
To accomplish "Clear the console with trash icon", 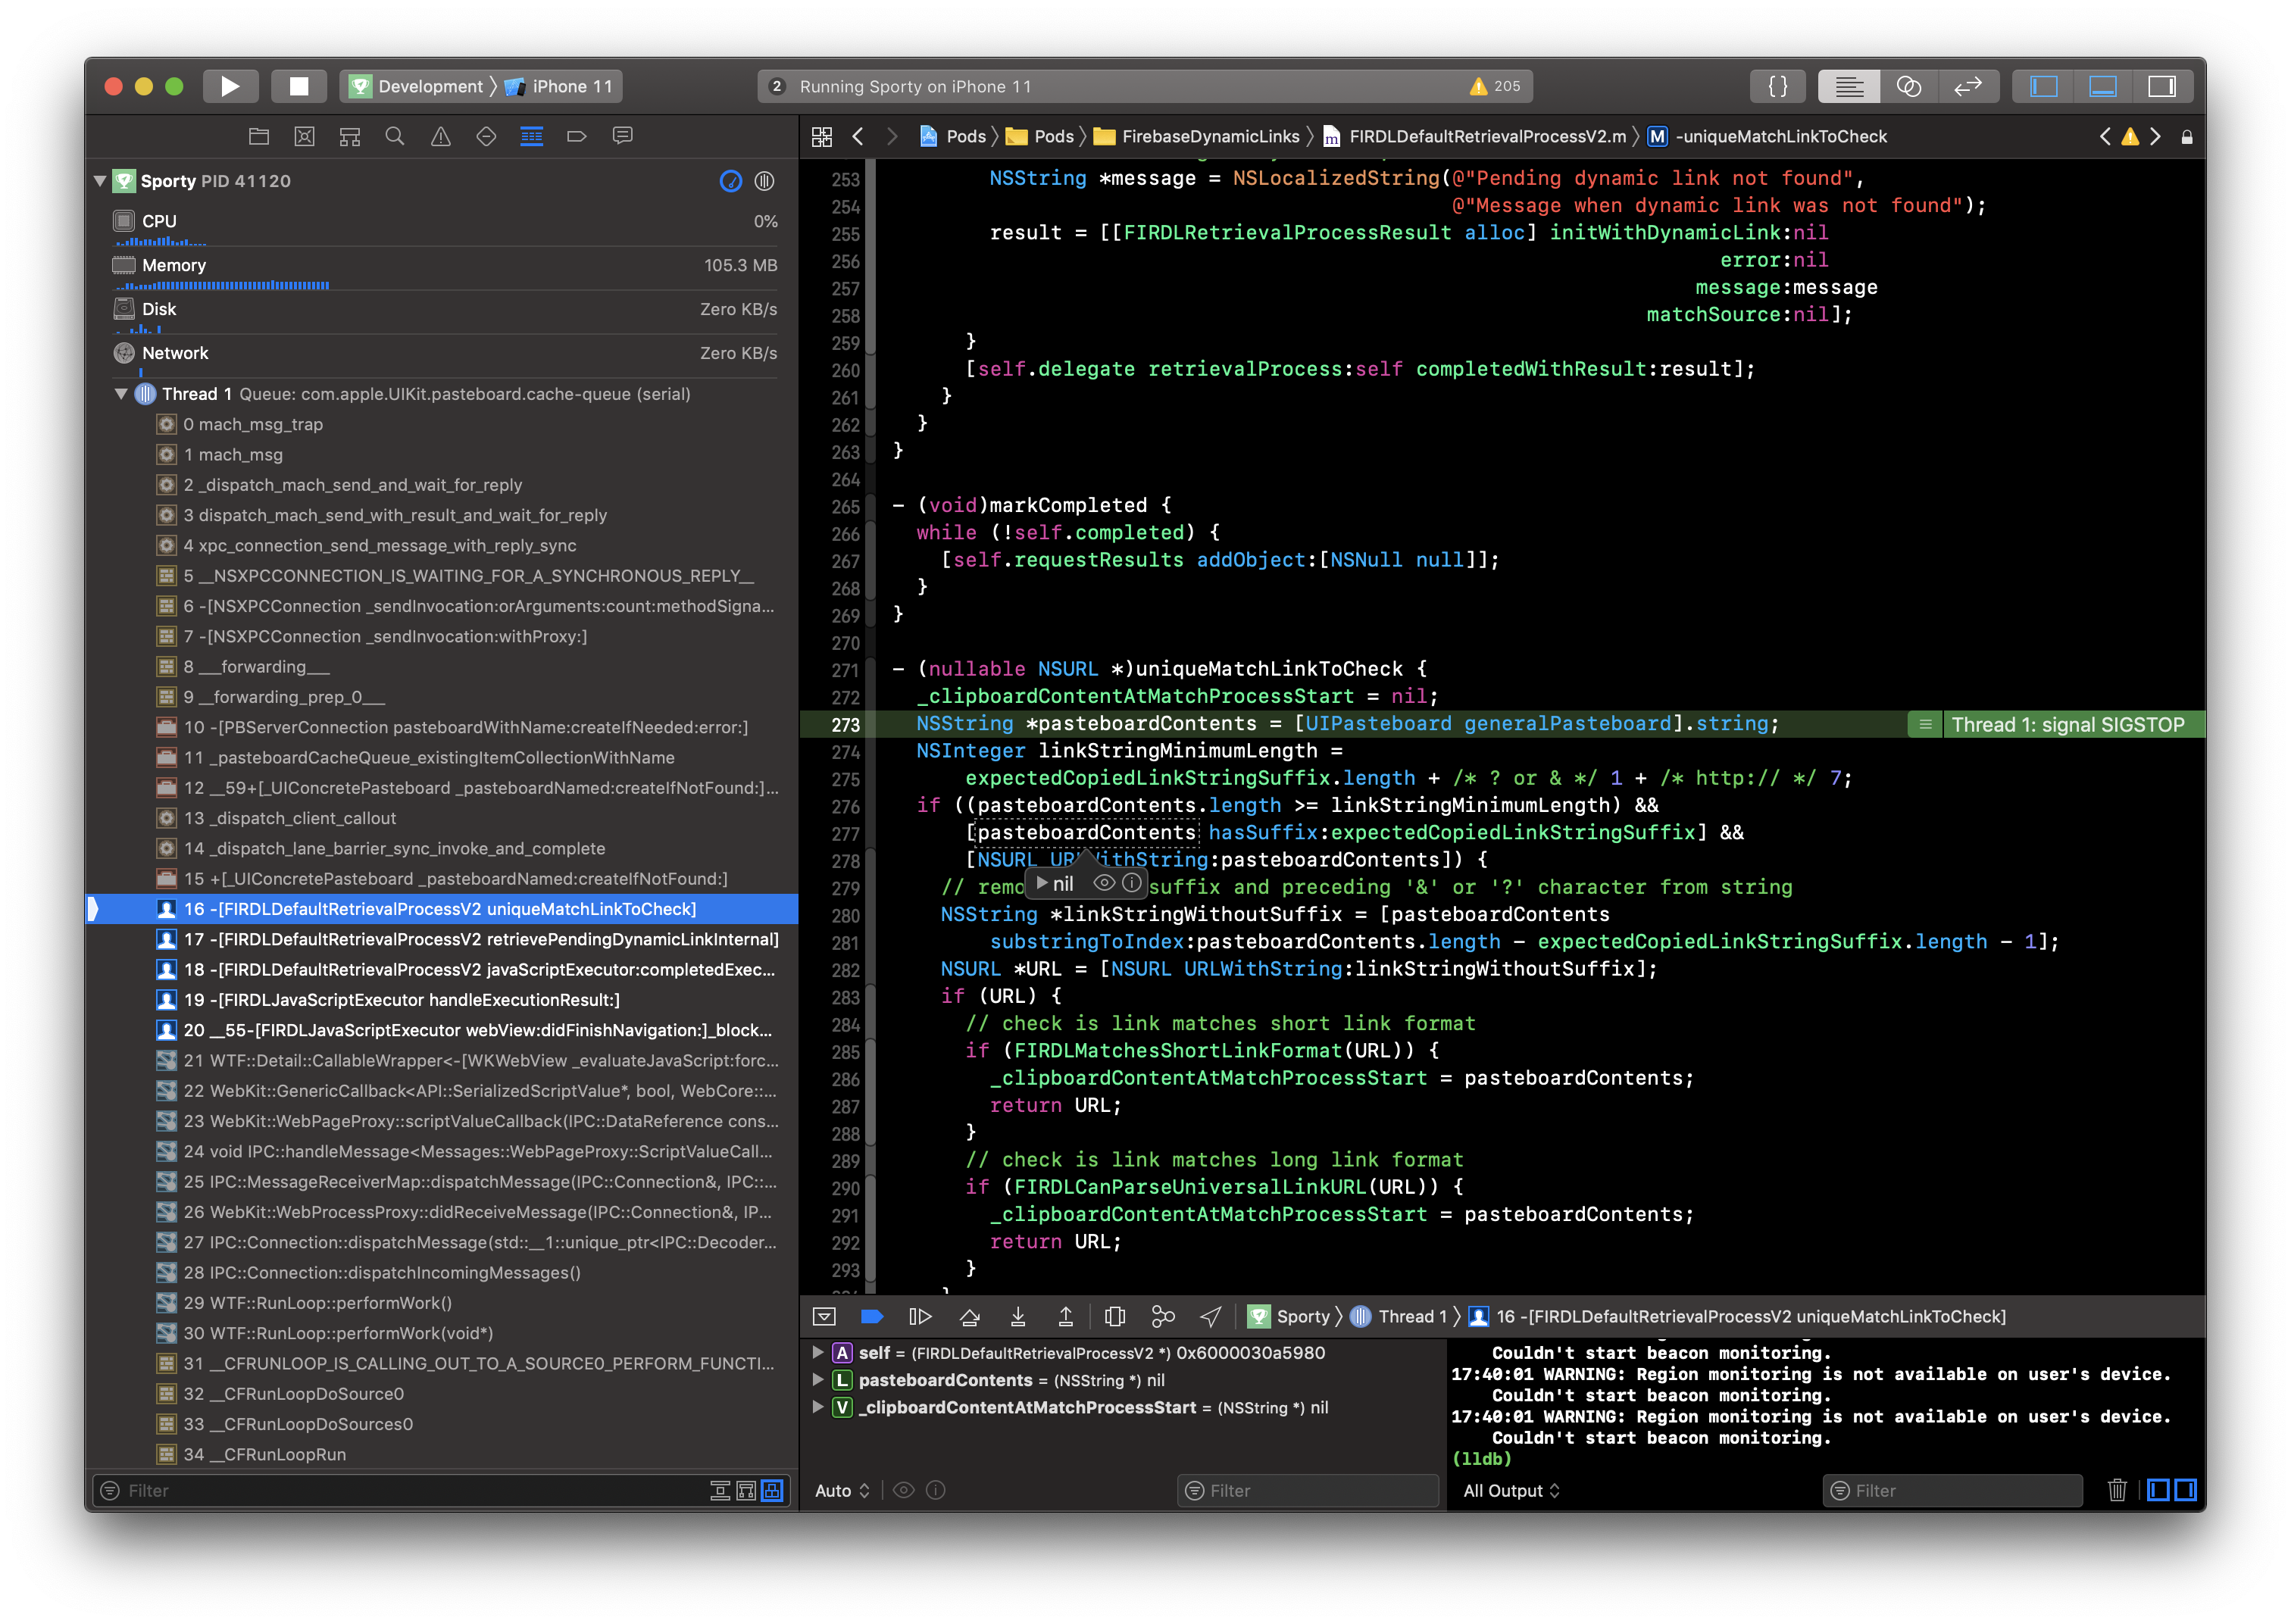I will (x=2116, y=1490).
